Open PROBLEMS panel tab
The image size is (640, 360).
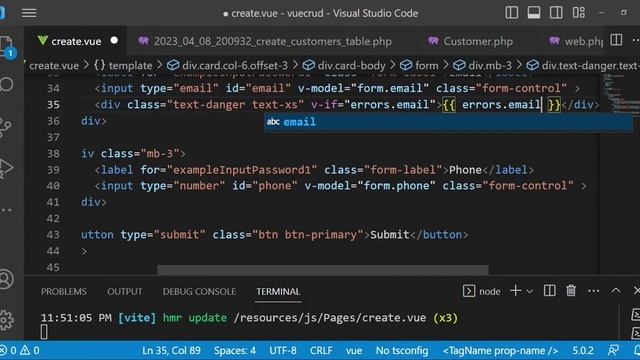pyautogui.click(x=64, y=291)
